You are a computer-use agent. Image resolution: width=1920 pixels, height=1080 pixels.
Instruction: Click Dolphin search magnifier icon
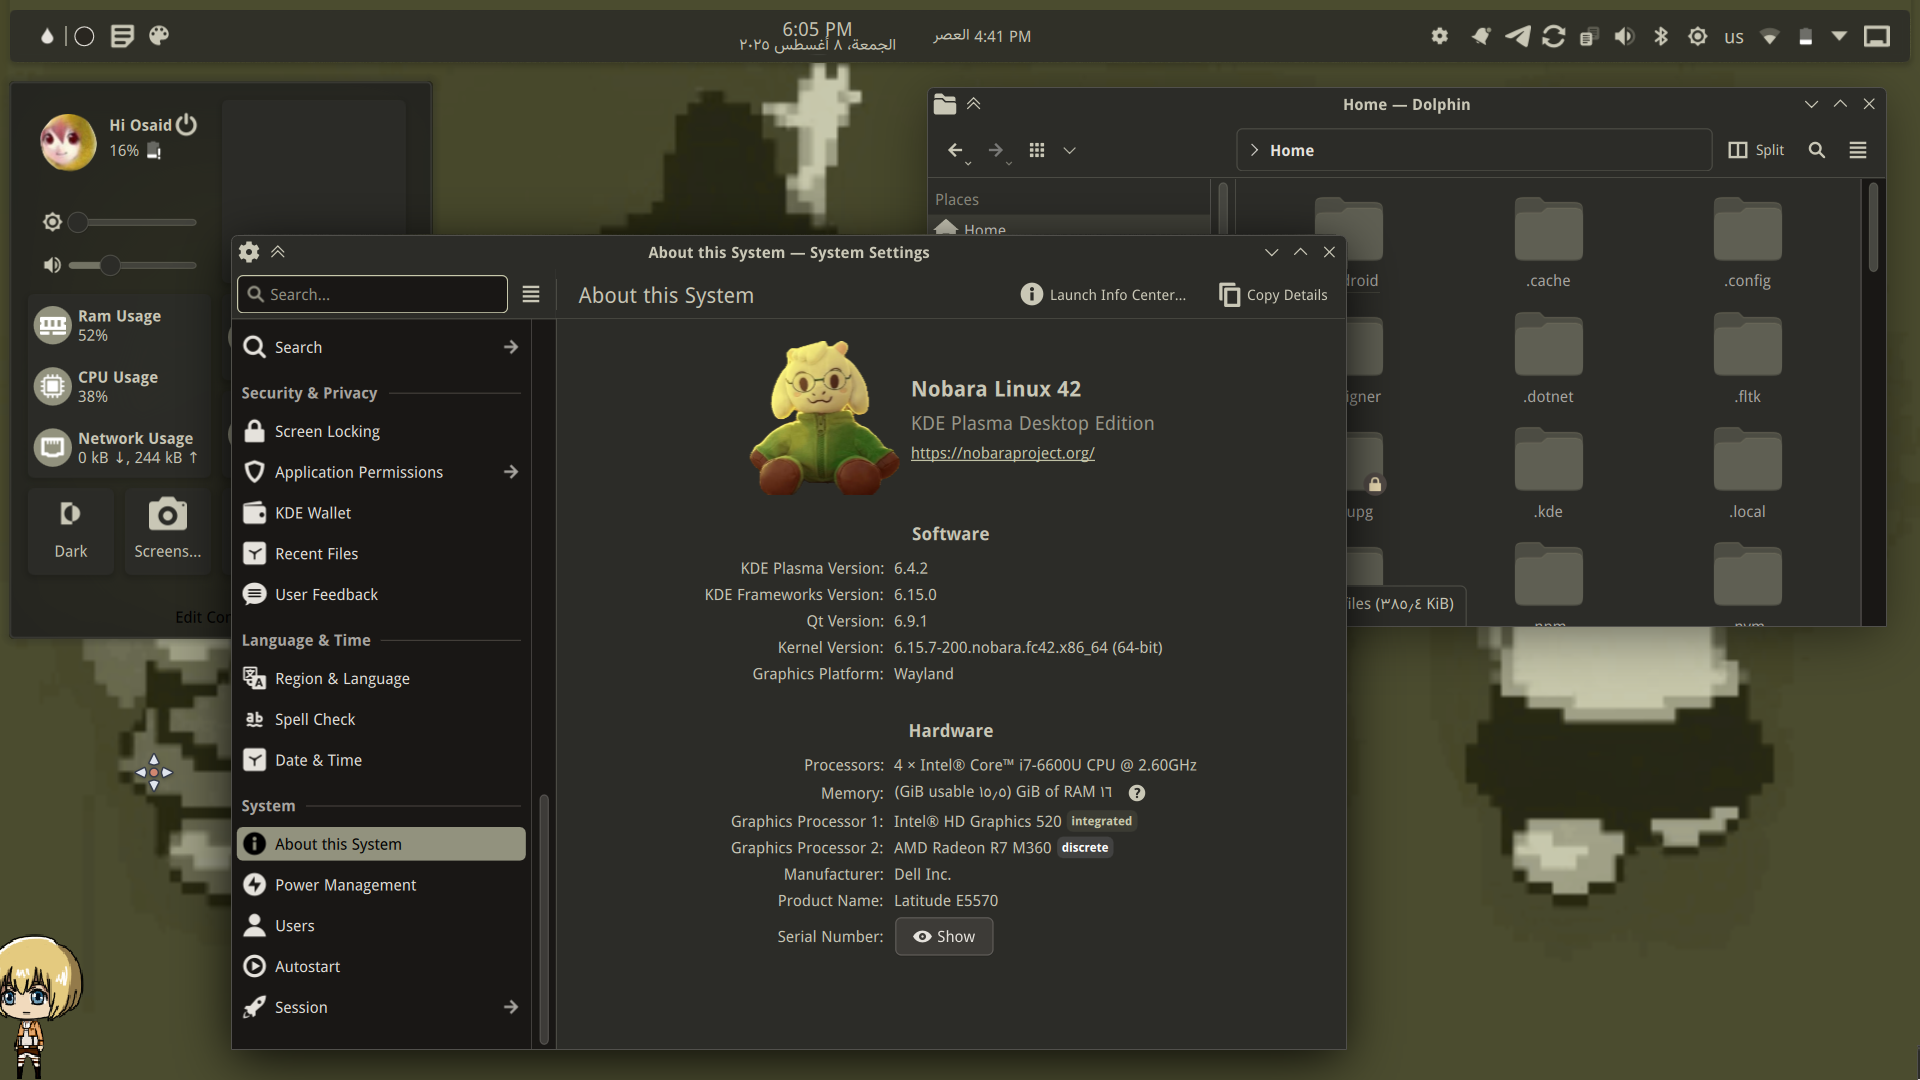1817,150
